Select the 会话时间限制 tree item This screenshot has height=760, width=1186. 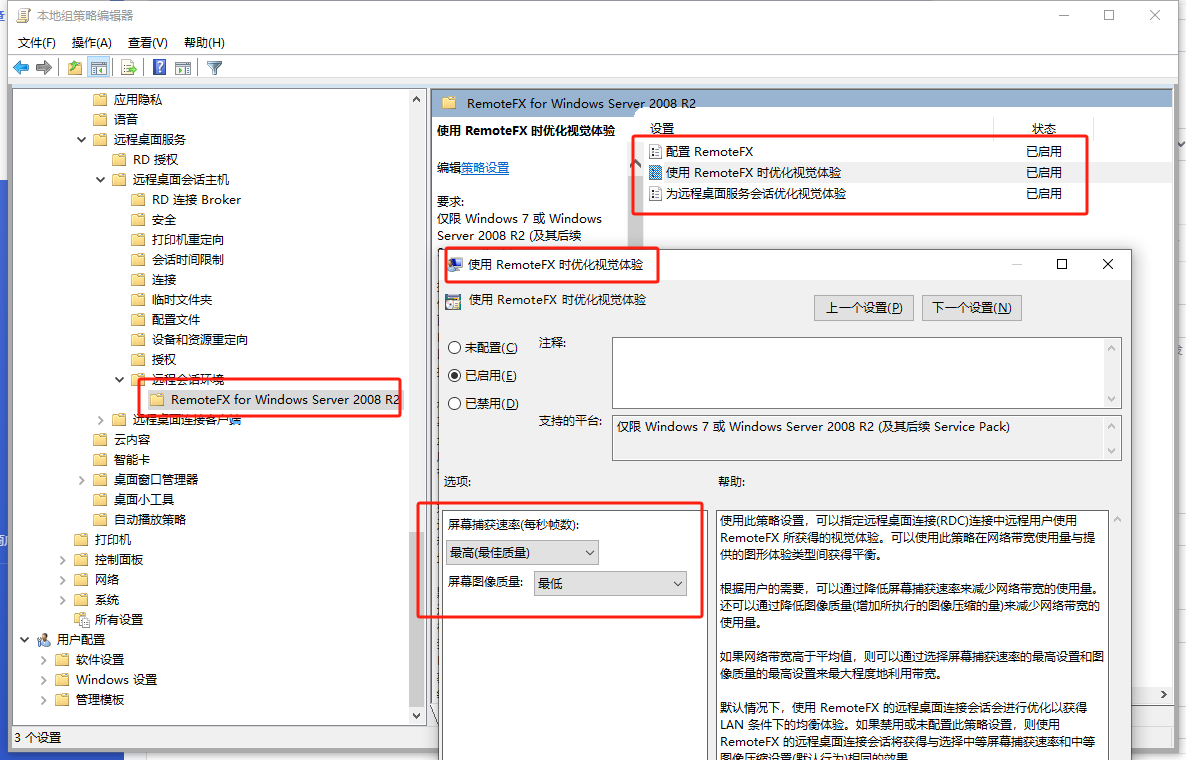click(x=188, y=259)
